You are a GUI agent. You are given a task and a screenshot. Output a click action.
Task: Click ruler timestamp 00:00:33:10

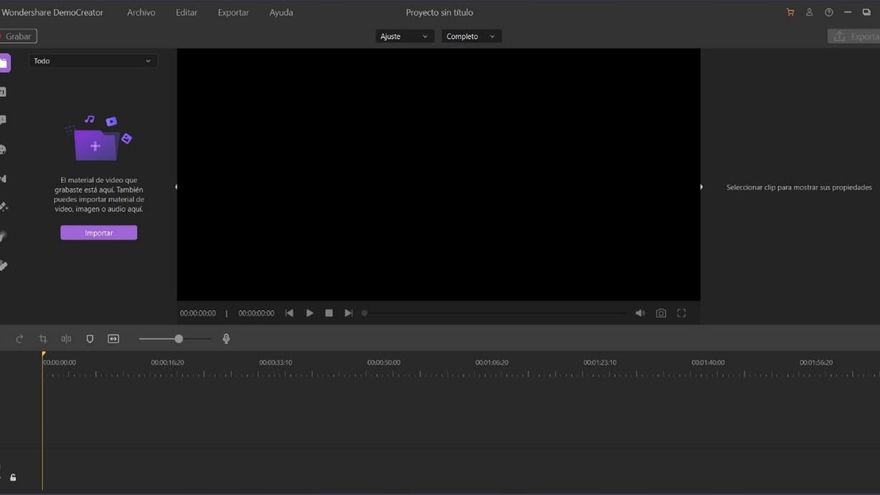276,363
